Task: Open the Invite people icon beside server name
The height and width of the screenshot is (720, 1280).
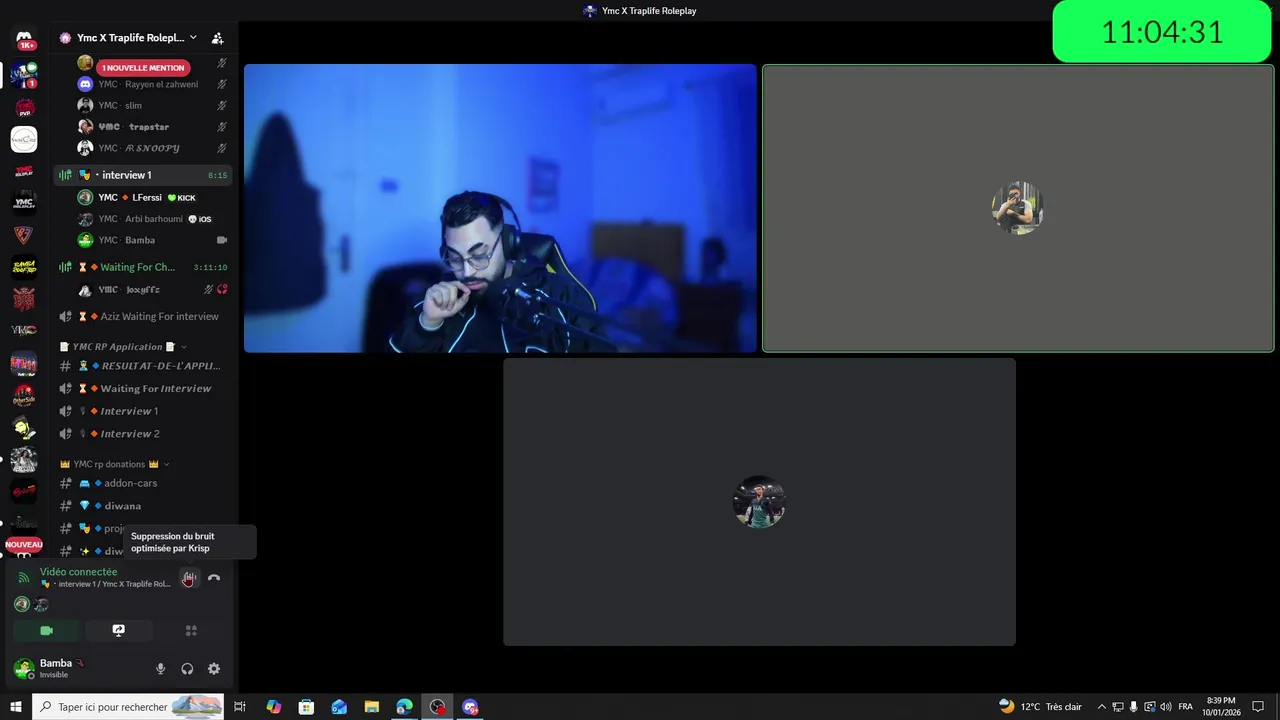Action: pos(217,38)
